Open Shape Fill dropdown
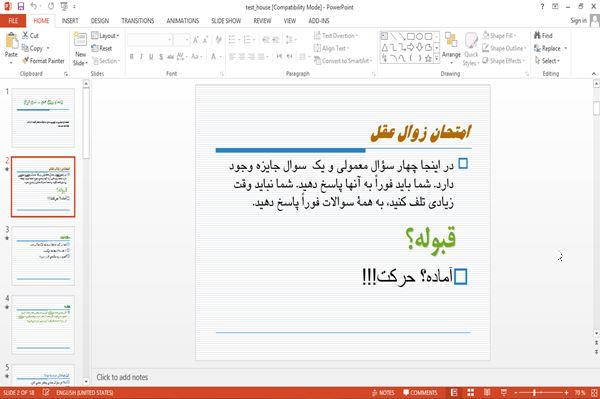This screenshot has height=399, width=600. [x=499, y=36]
